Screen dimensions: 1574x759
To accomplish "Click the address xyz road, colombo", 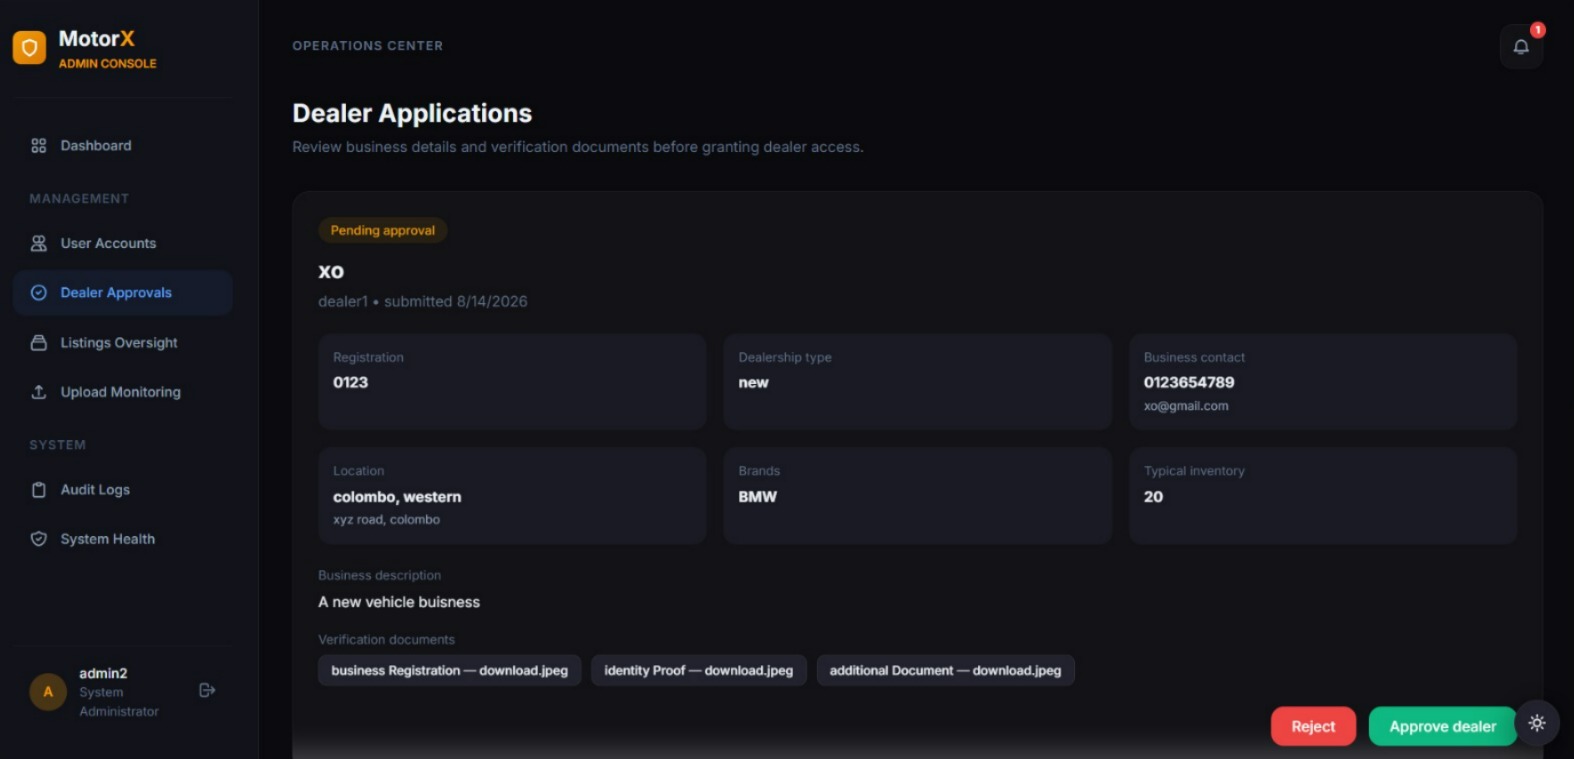I will pos(386,520).
